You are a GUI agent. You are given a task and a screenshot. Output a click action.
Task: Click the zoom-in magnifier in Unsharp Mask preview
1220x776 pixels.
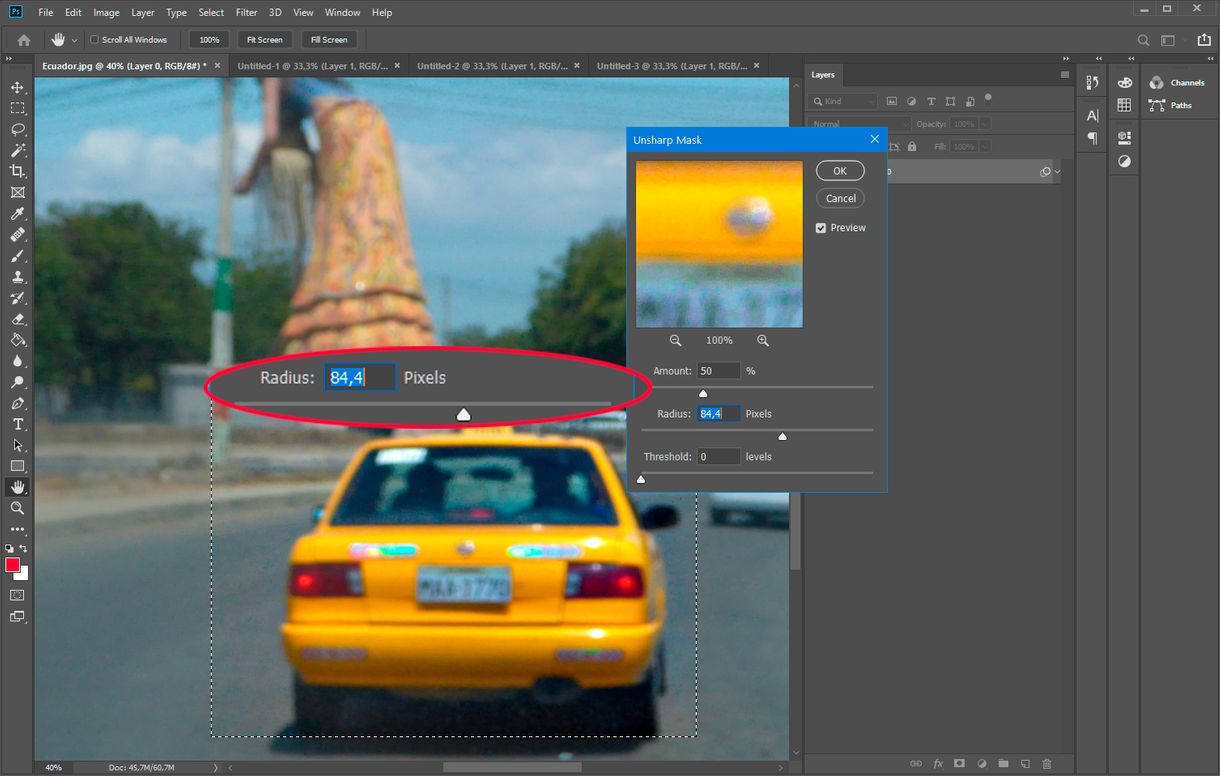[x=763, y=340]
